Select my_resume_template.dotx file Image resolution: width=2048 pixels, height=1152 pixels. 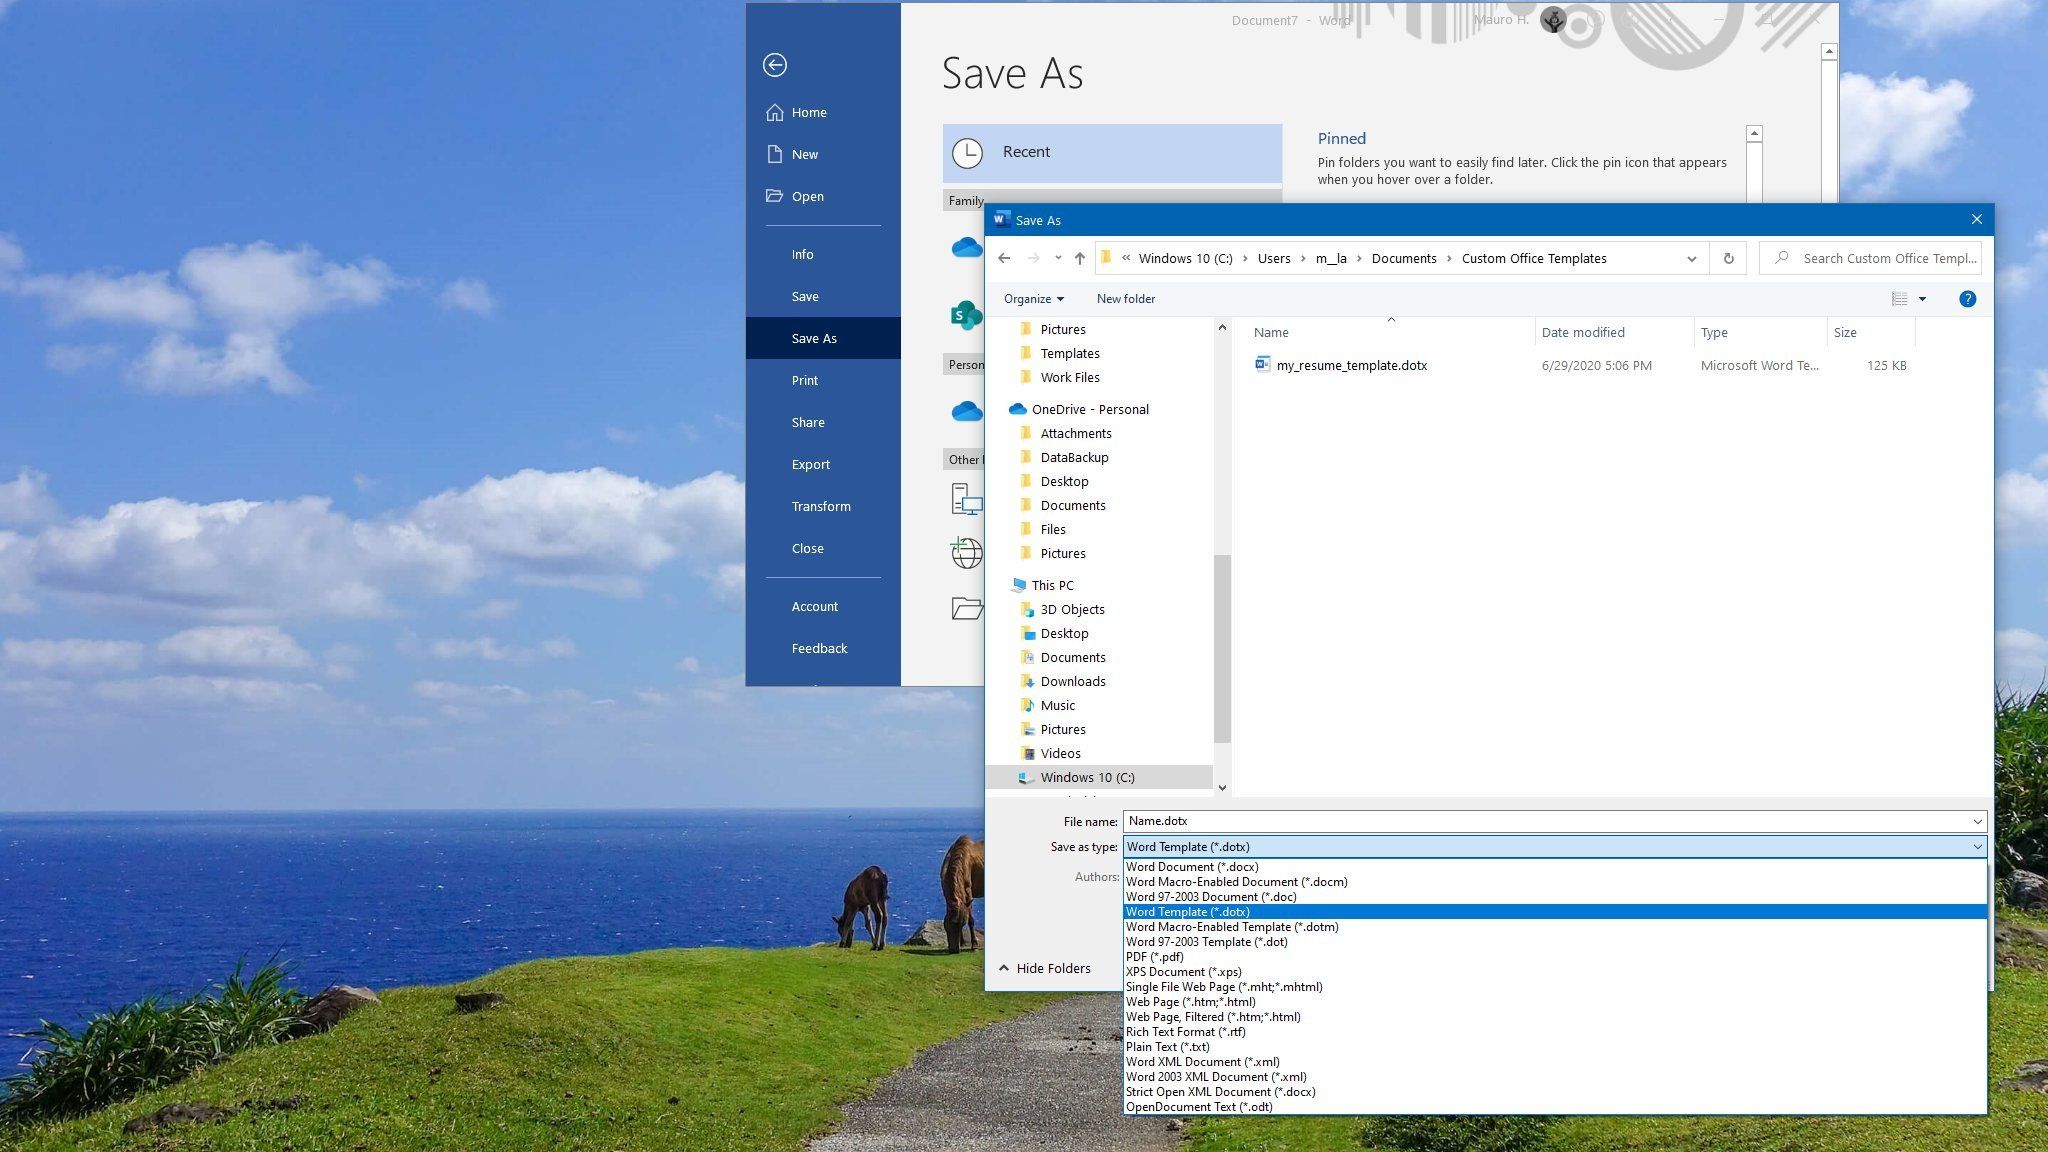tap(1351, 366)
